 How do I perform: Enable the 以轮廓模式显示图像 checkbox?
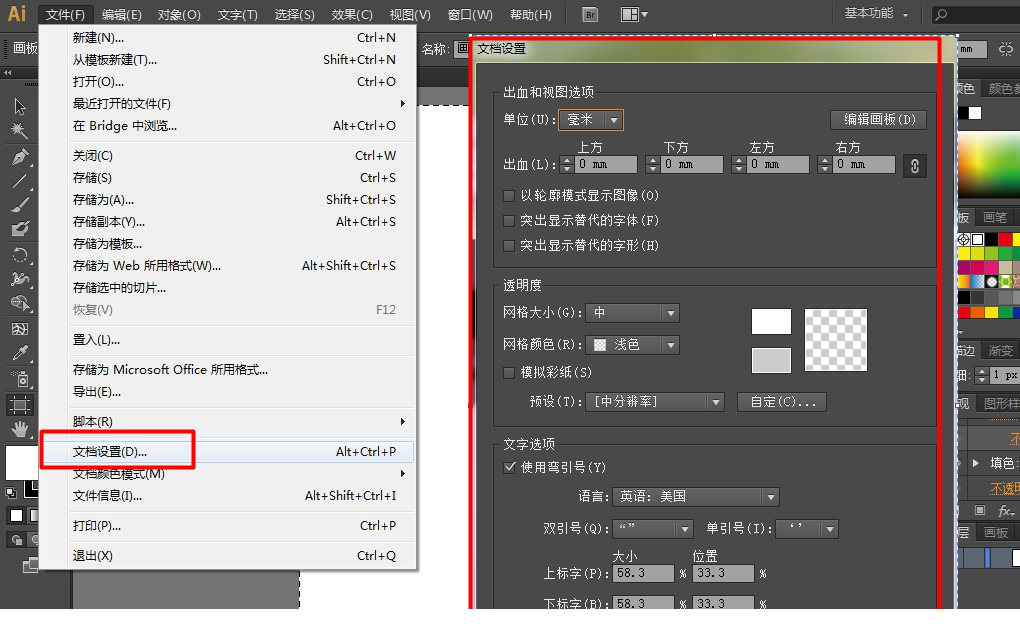point(508,196)
